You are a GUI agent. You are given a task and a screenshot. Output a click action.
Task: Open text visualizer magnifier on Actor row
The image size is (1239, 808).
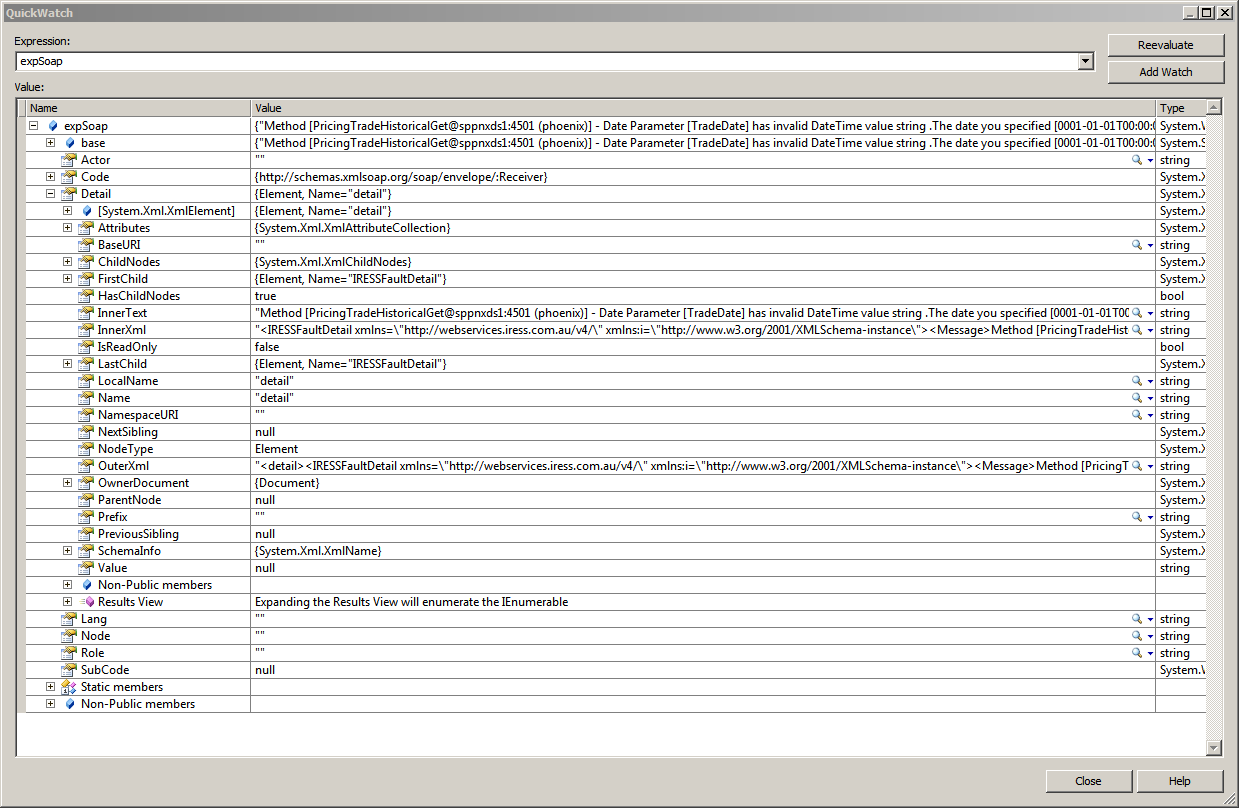[1136, 160]
